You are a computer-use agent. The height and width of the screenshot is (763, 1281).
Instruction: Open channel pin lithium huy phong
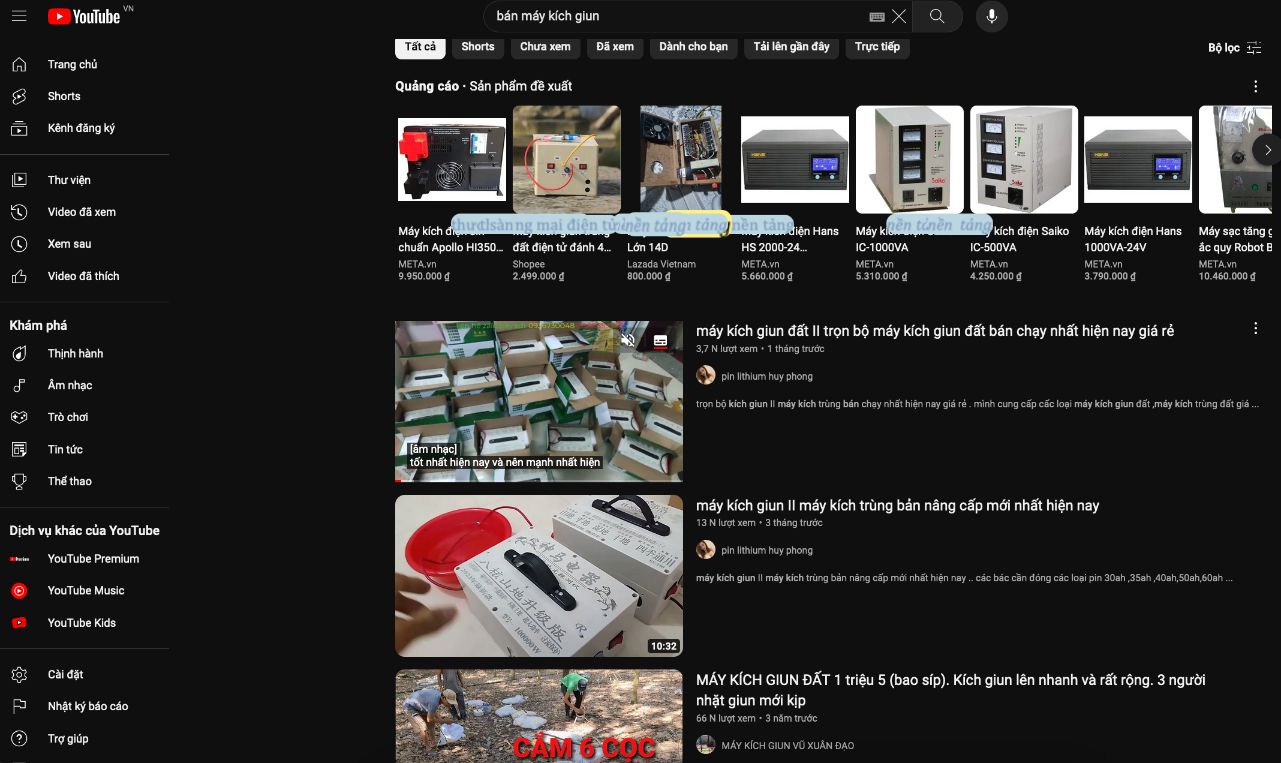click(766, 376)
